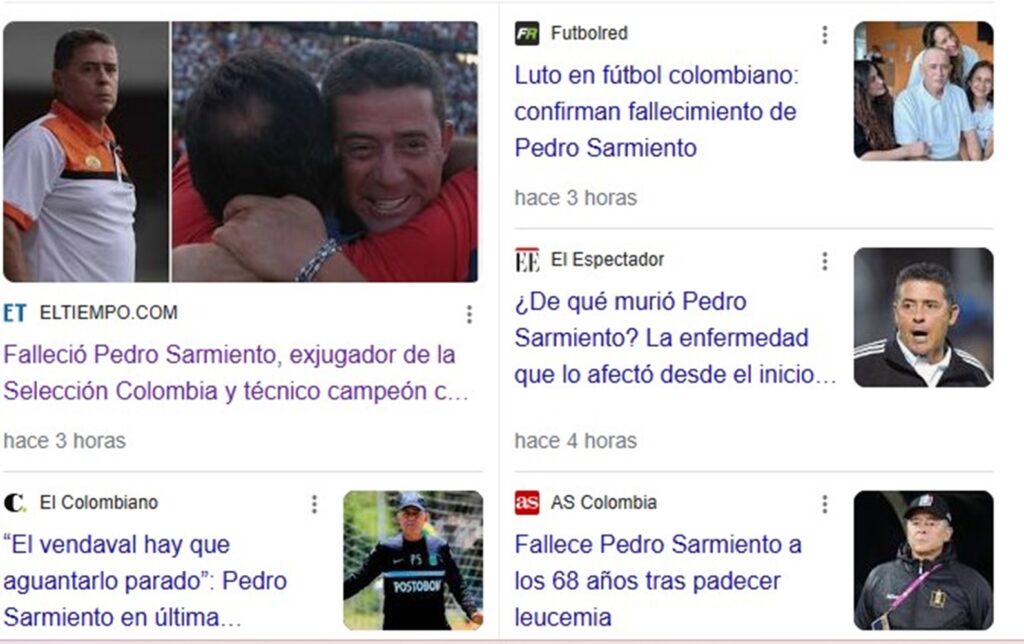Viewport: 1024px width, 644px height.
Task: Click the El Espectador EE logo icon
Action: 527,259
